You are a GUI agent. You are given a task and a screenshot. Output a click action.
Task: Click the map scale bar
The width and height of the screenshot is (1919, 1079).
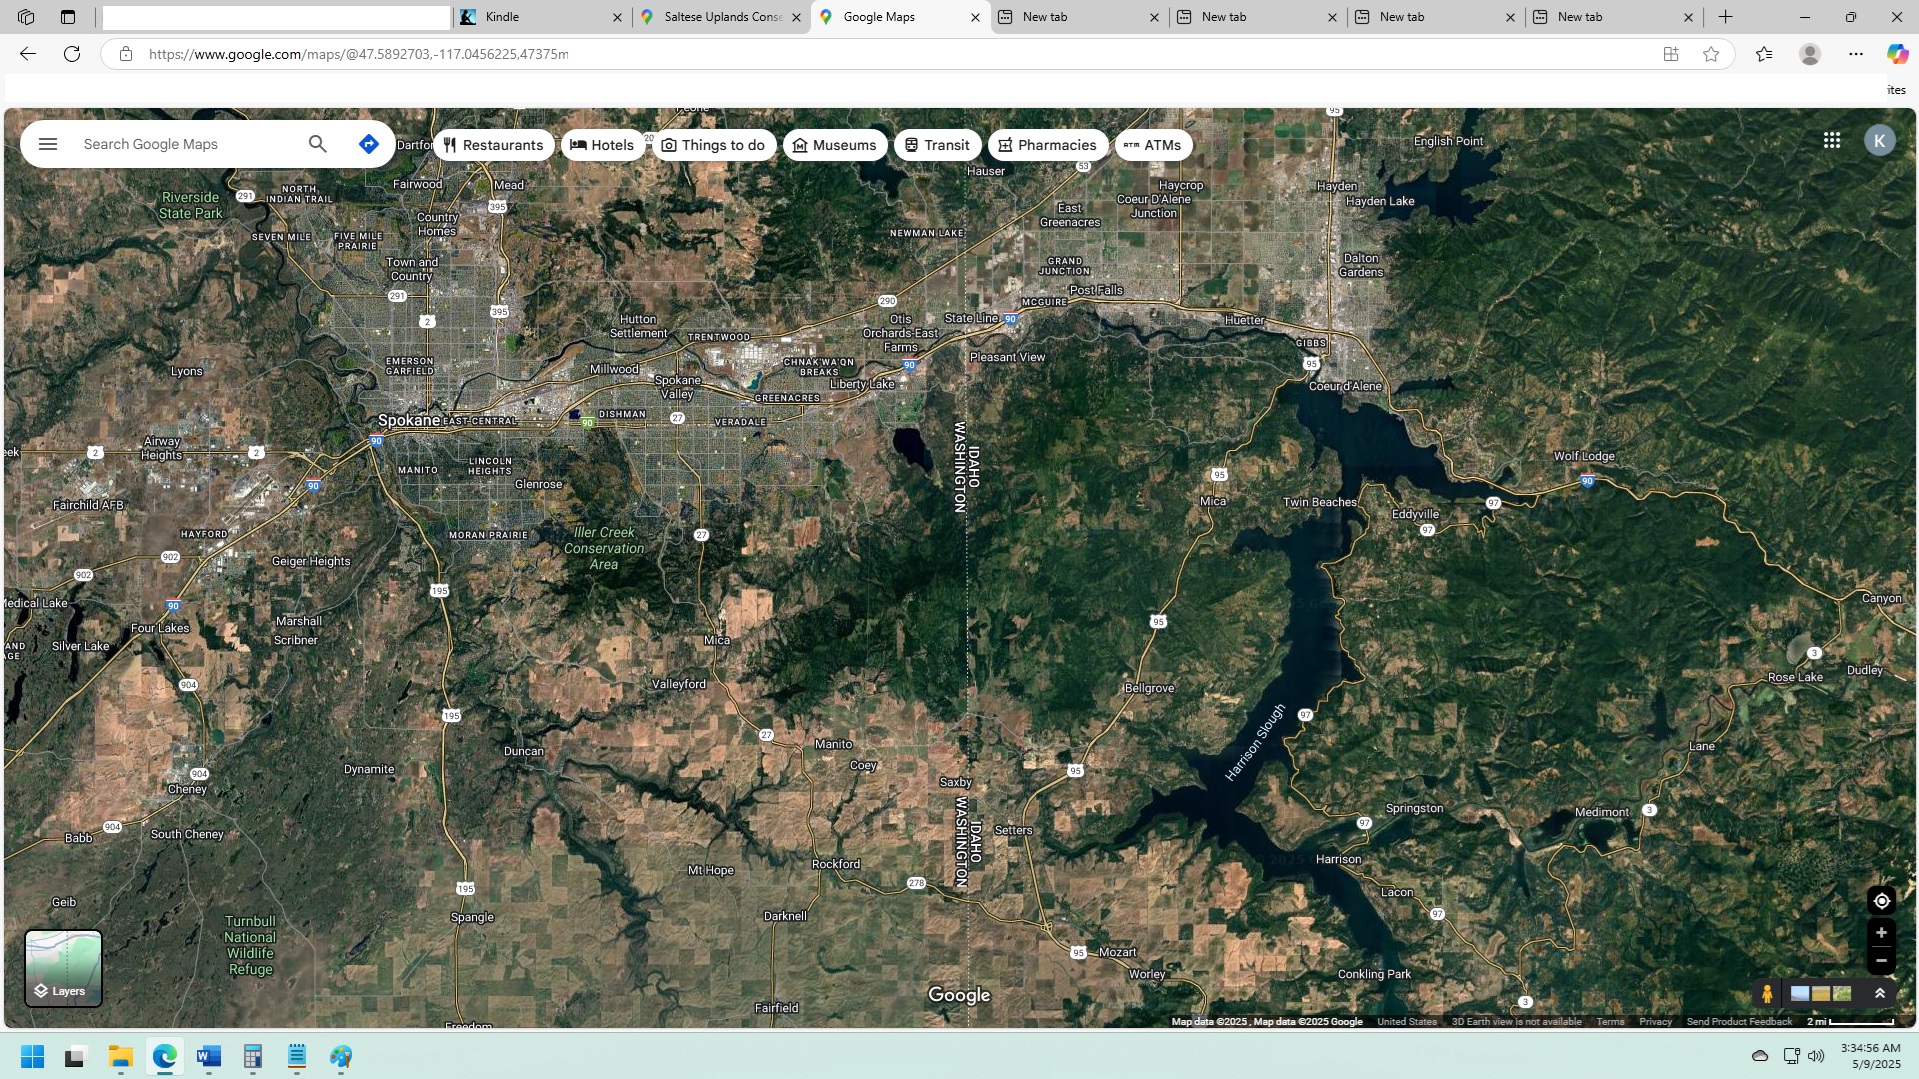(x=1851, y=1021)
